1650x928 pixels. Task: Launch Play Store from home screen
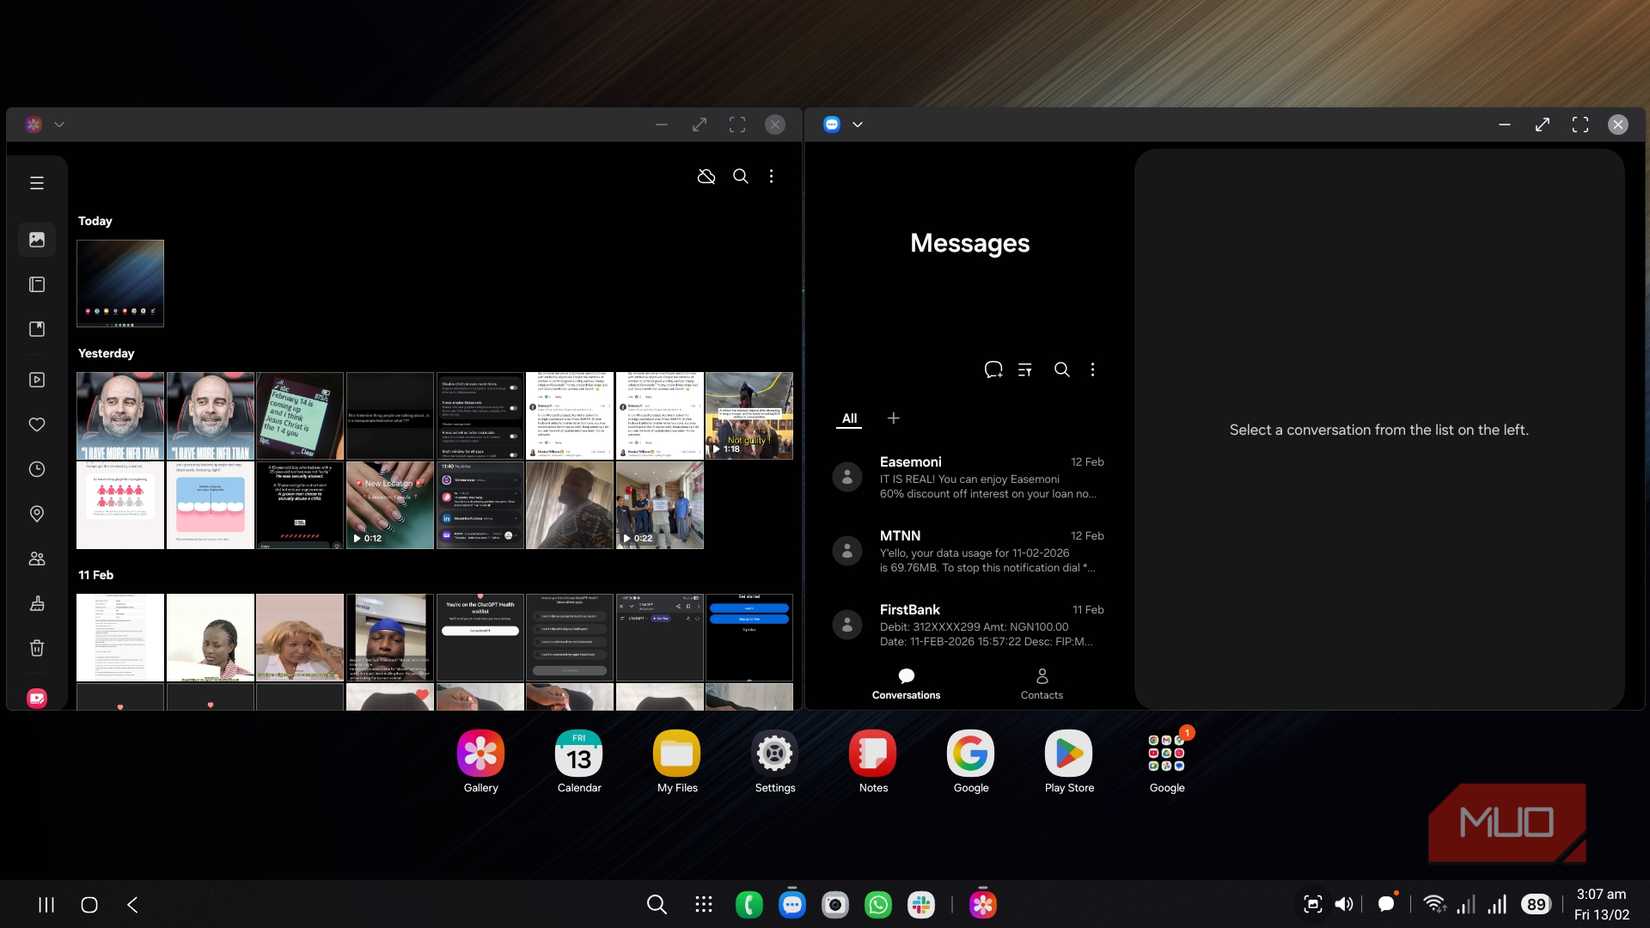1069,761
